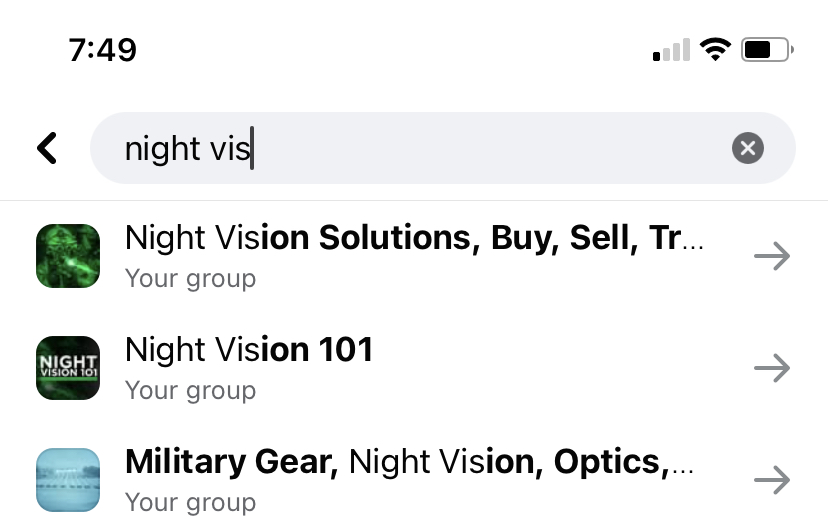Tap 'Your group' under Night Vision Solutions

pyautogui.click(x=190, y=279)
